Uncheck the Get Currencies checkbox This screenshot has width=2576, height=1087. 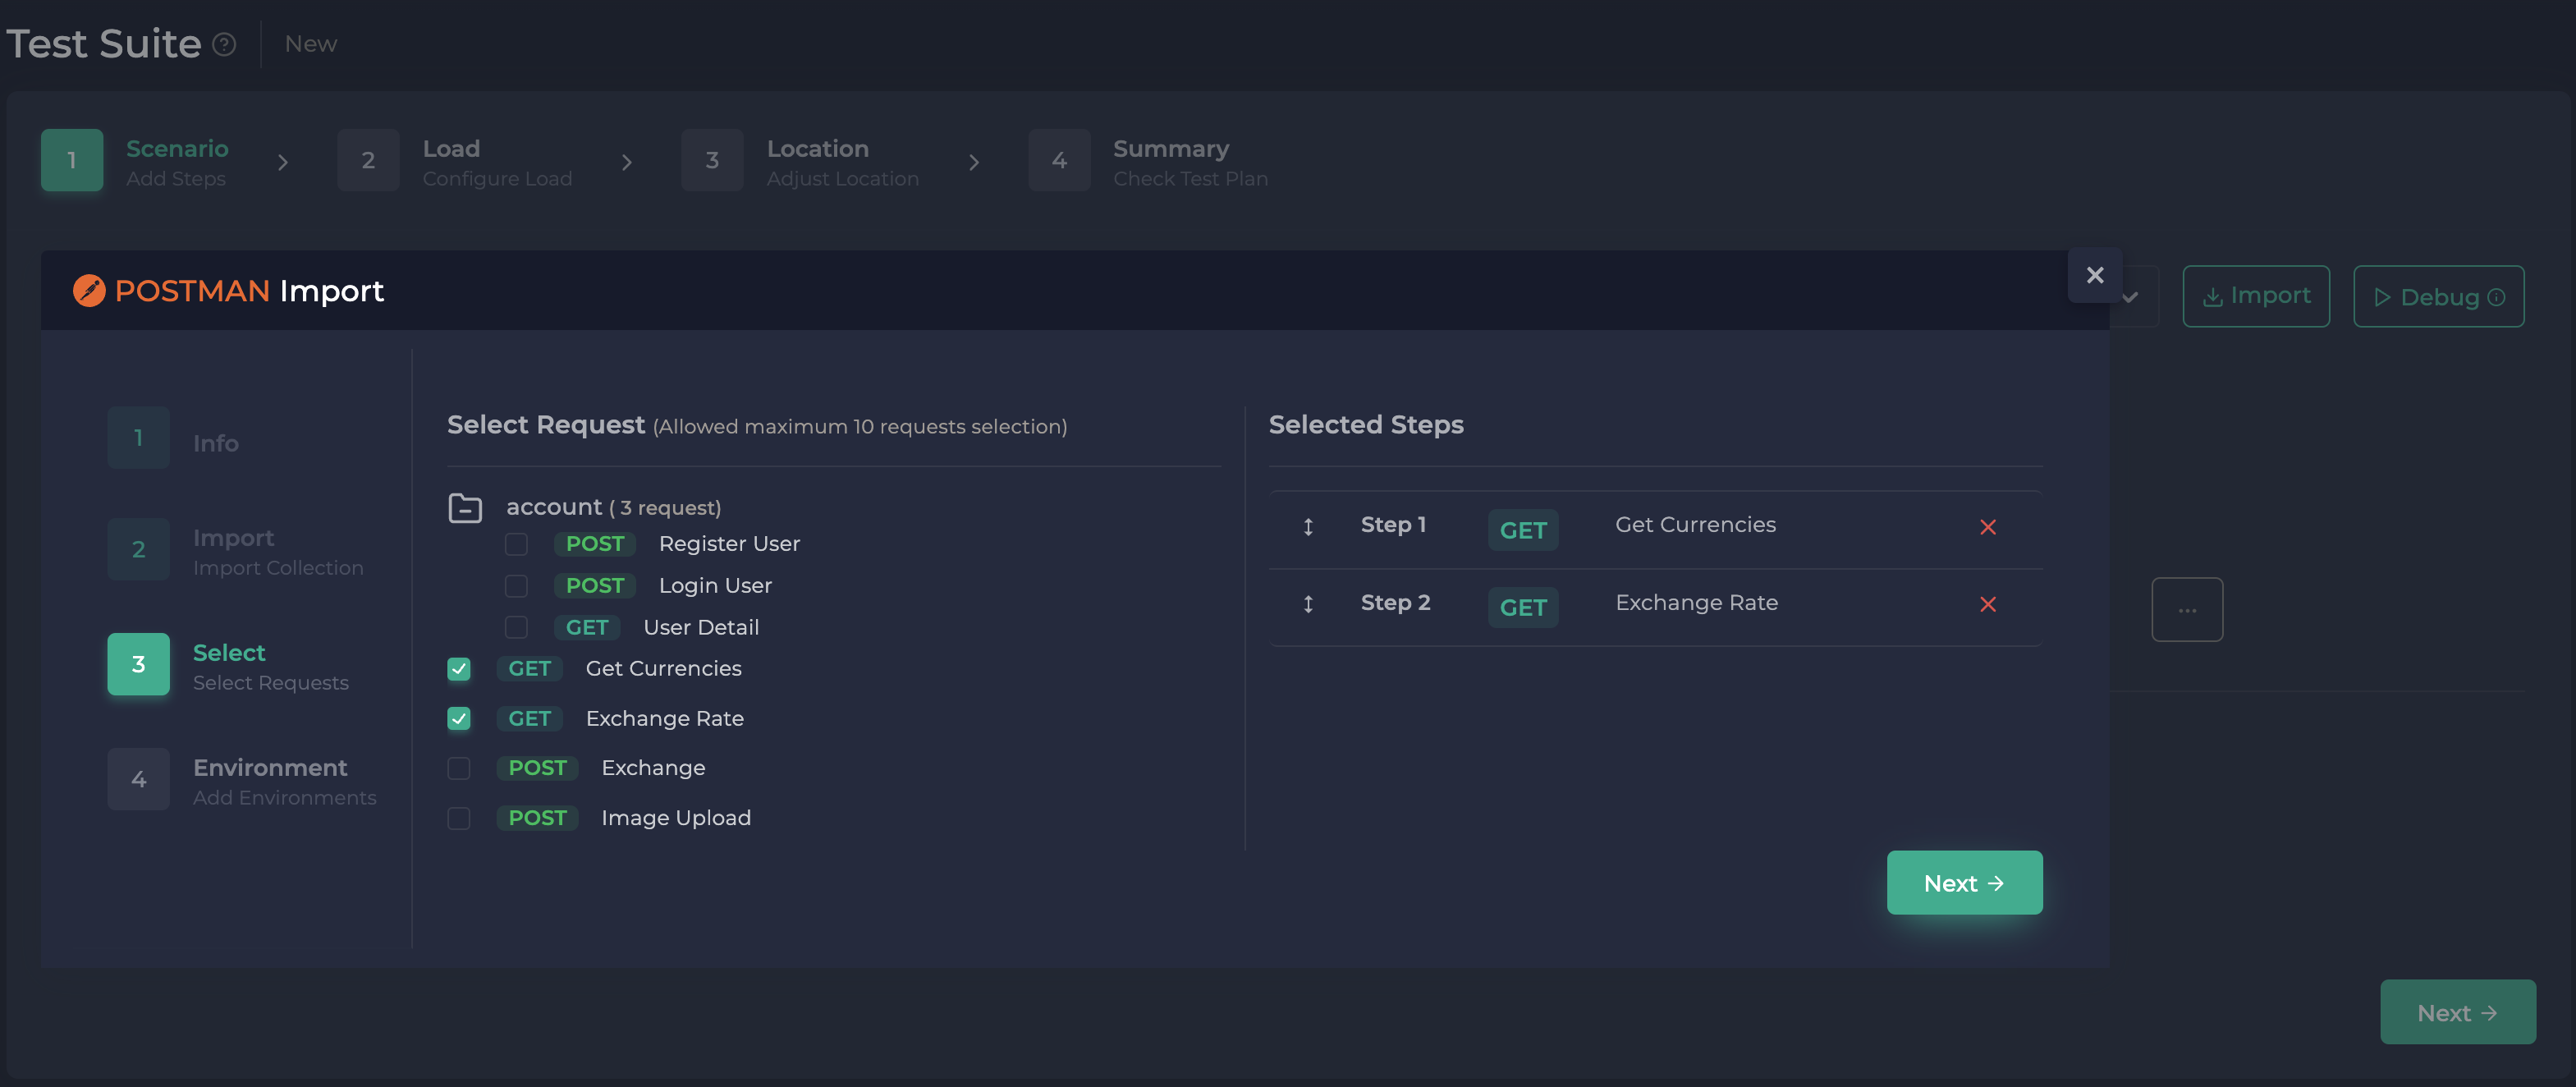tap(459, 669)
